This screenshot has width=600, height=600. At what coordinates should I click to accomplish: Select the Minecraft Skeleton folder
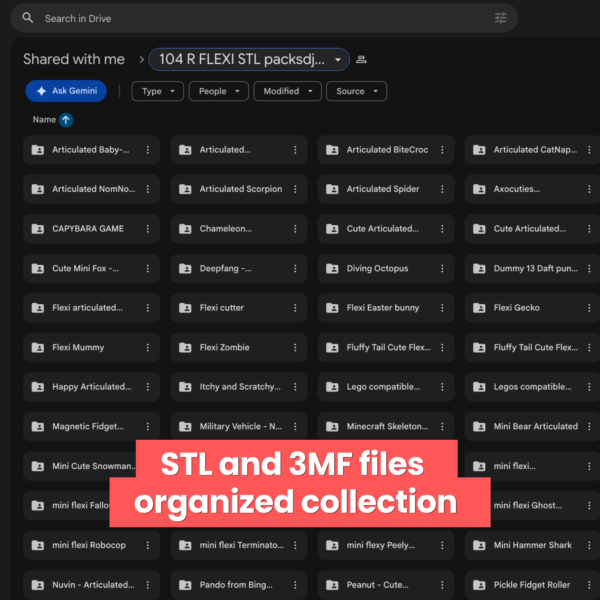[x=386, y=426]
